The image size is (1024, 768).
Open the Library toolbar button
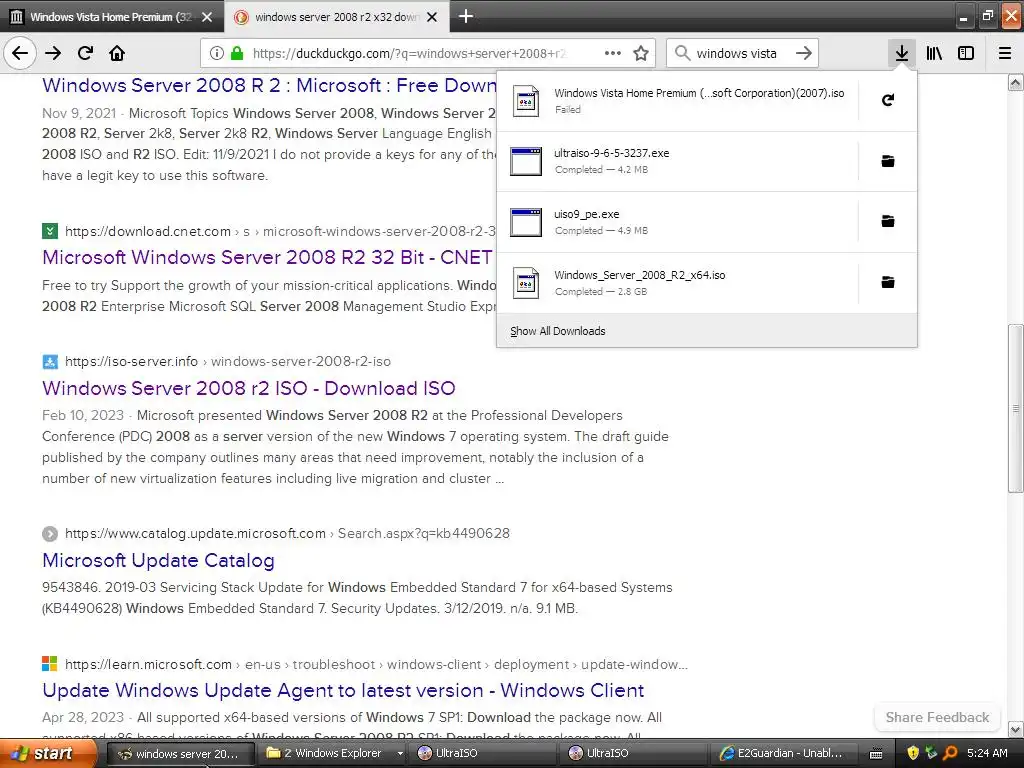point(934,53)
